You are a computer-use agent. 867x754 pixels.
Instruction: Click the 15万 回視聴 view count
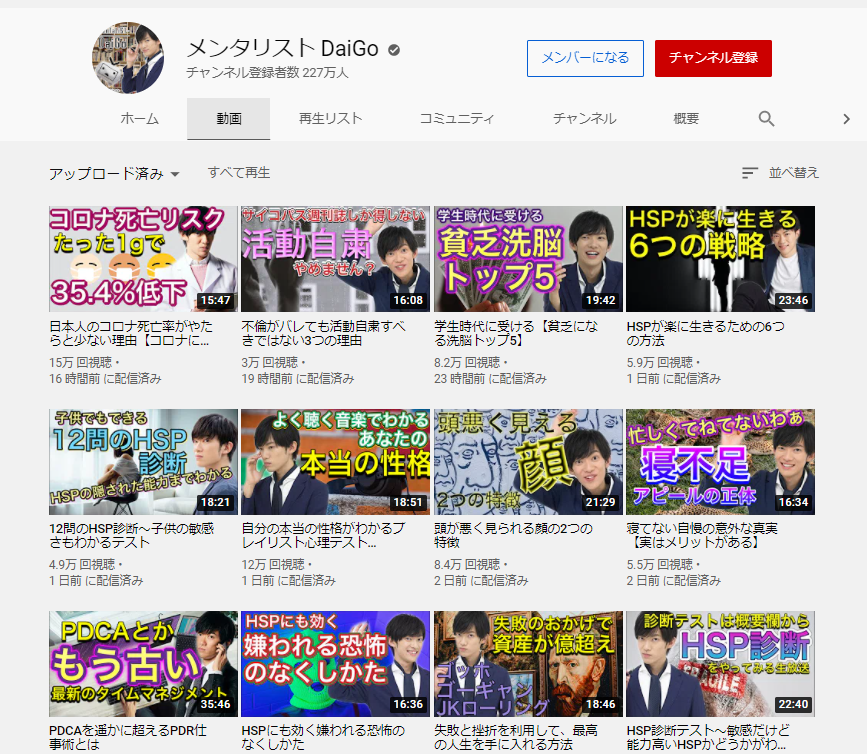coord(81,363)
